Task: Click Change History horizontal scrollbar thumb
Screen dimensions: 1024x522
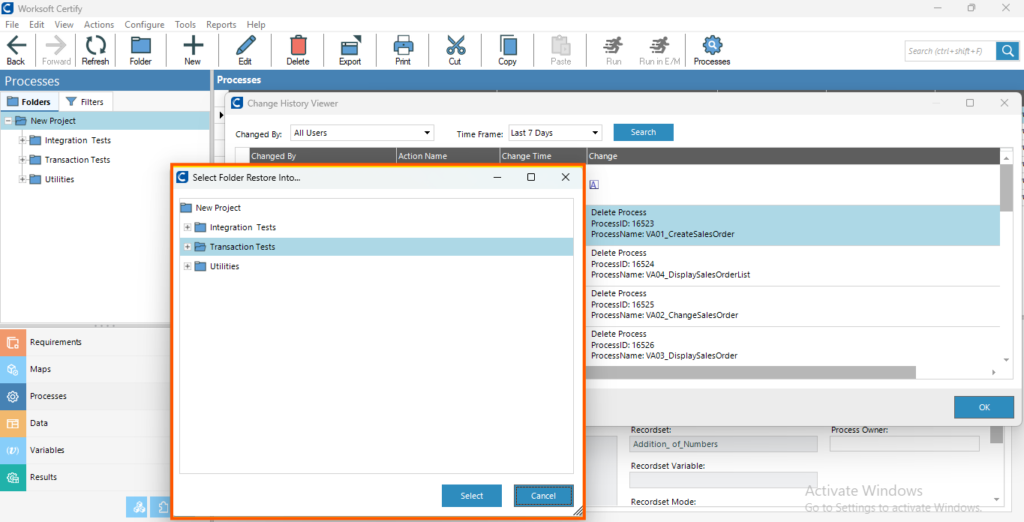Action: 750,372
